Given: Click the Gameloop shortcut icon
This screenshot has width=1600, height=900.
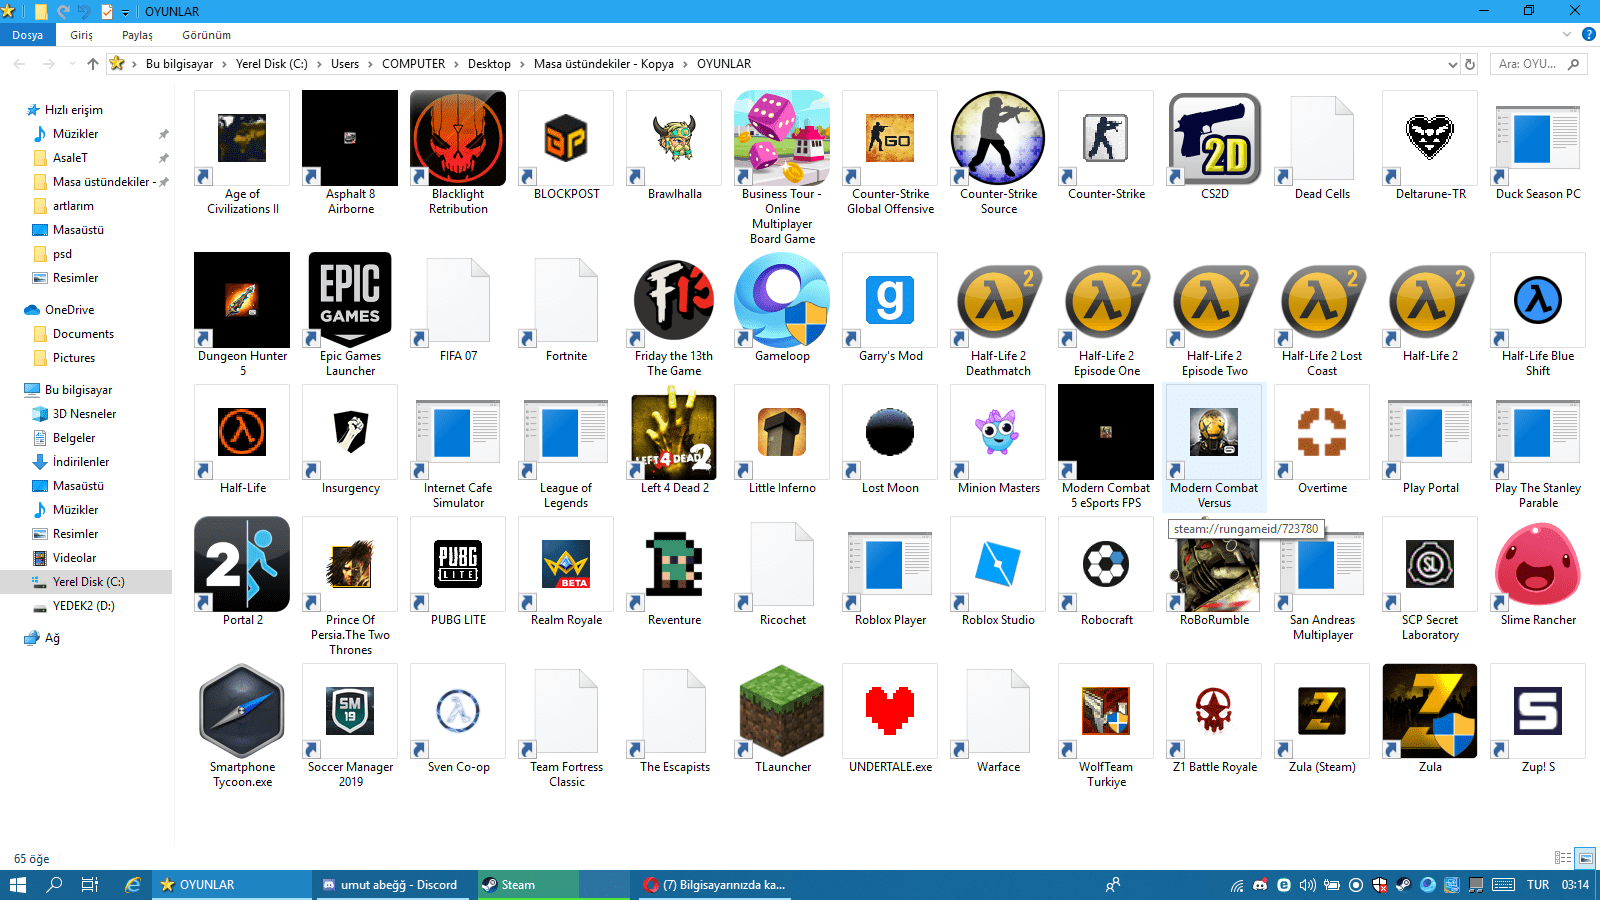Looking at the screenshot, I should [x=782, y=300].
